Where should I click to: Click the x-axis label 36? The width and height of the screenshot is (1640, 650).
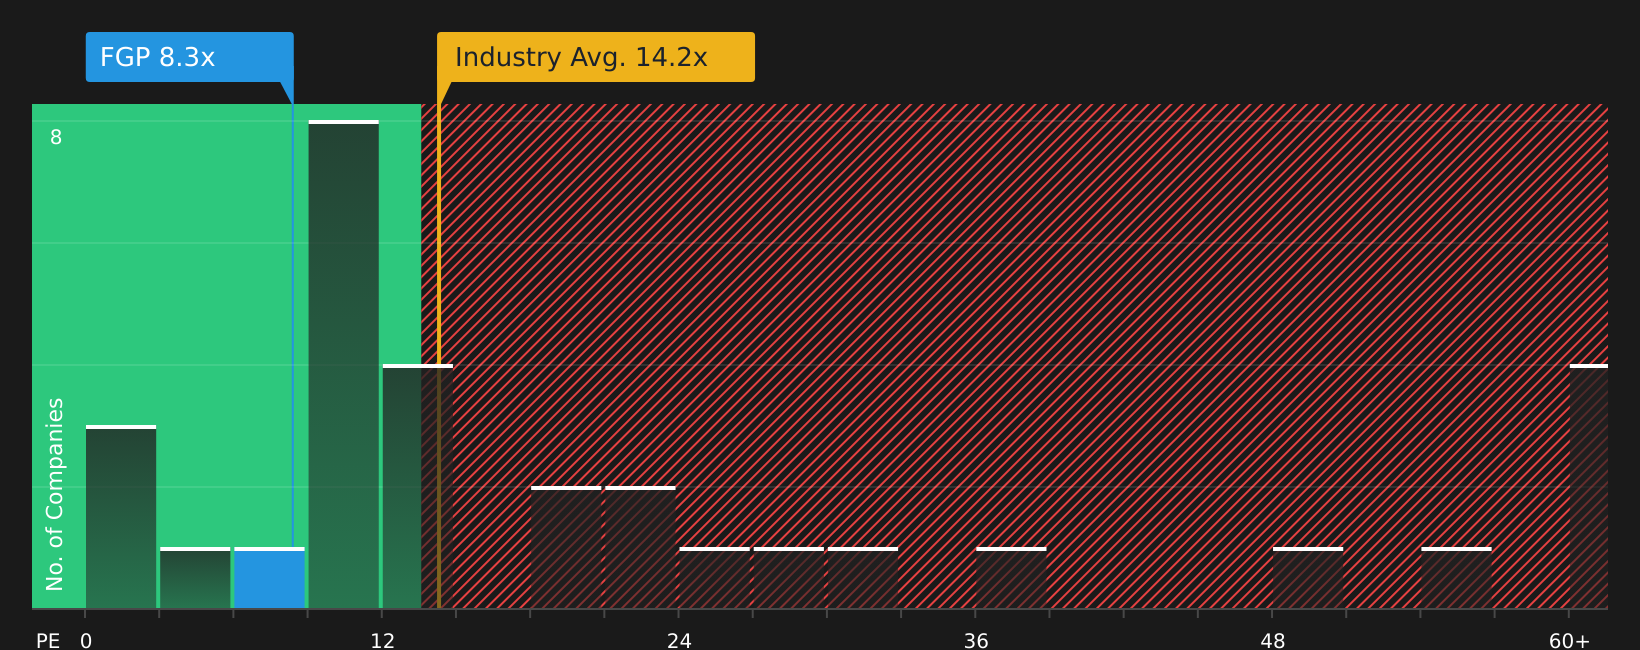click(976, 641)
